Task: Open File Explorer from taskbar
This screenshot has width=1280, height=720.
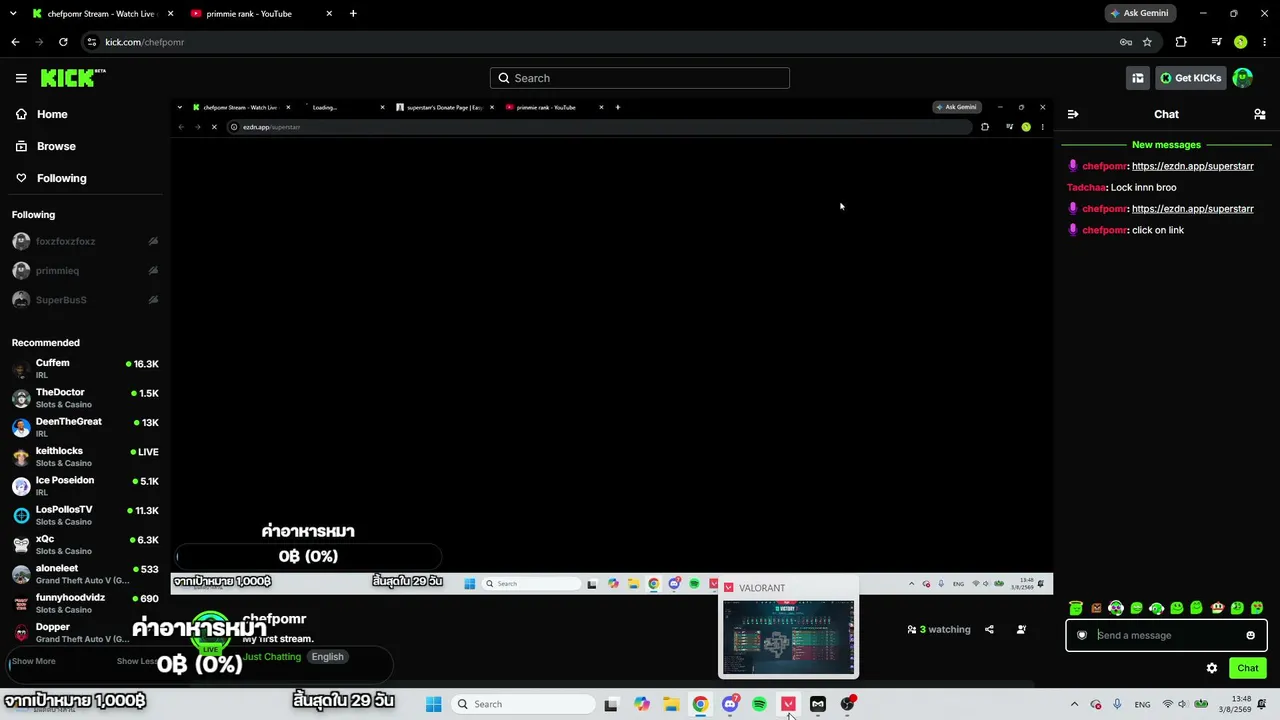Action: tap(671, 704)
